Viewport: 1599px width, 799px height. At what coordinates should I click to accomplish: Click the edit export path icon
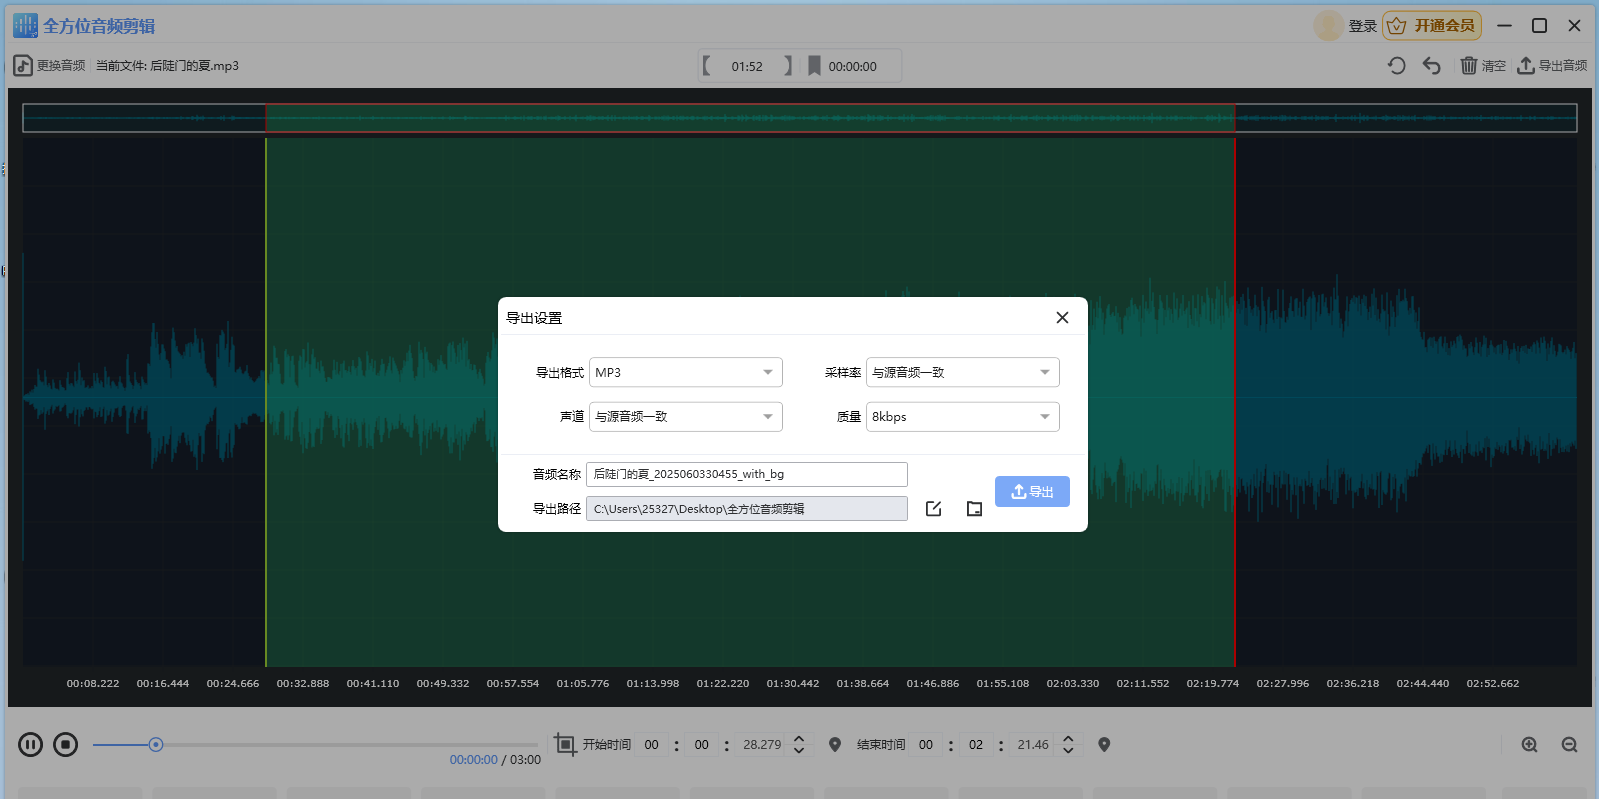click(934, 509)
